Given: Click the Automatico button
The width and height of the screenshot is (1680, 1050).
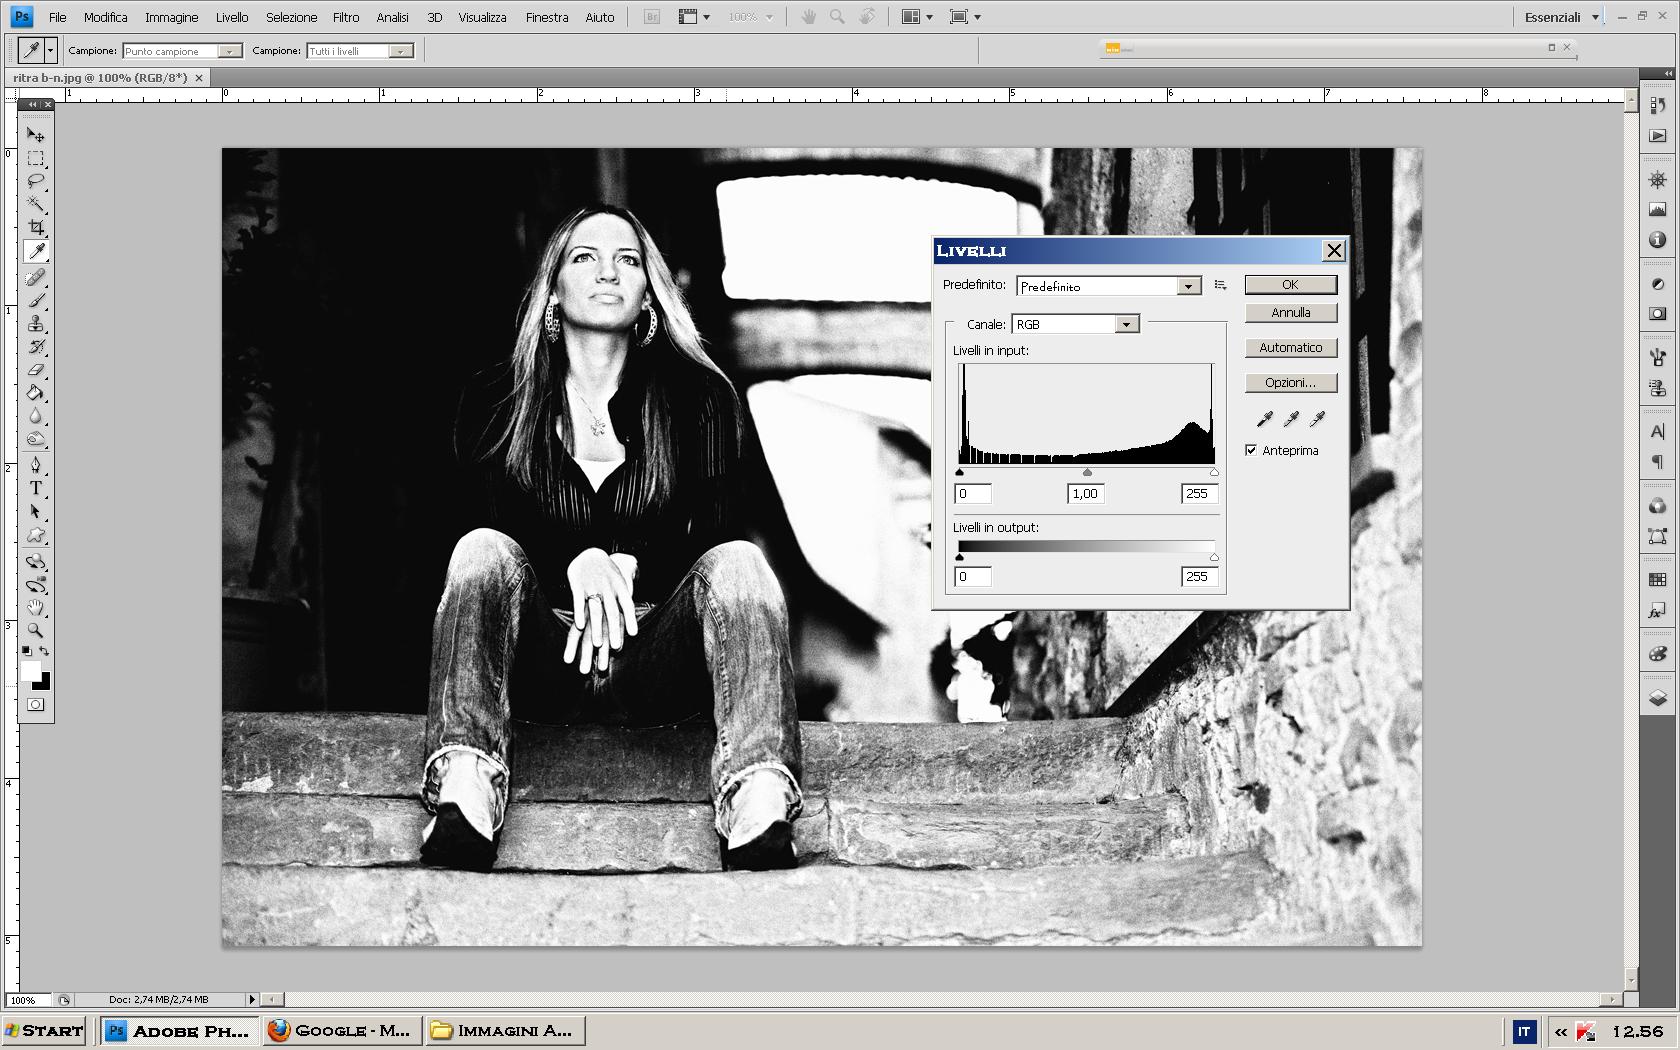Looking at the screenshot, I should 1290,348.
